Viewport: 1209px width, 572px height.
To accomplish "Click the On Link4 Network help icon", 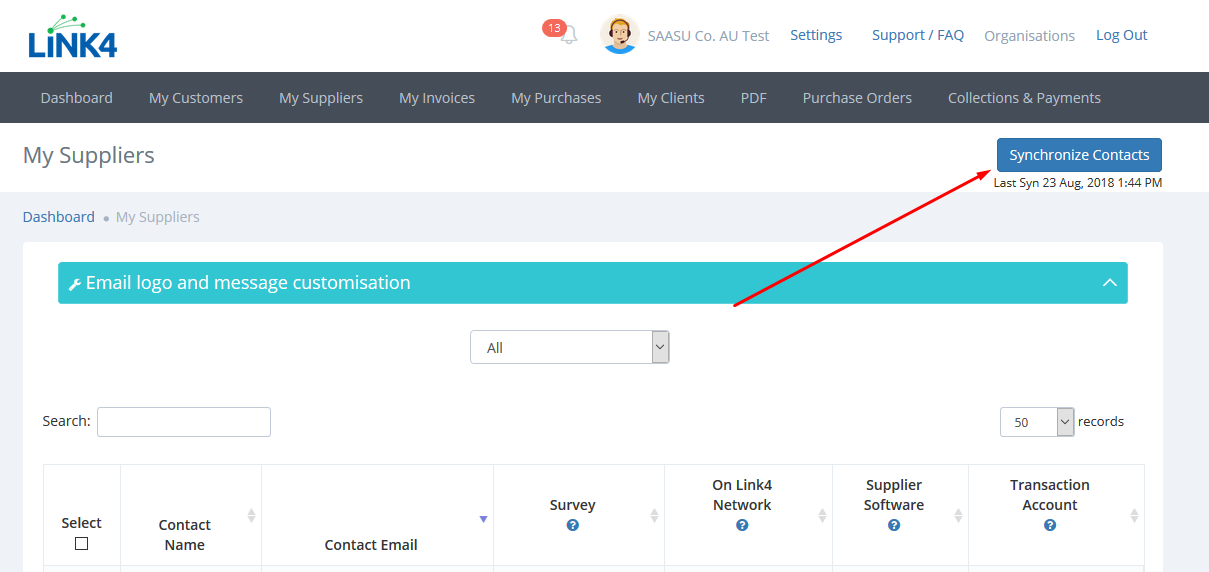I will 742,525.
